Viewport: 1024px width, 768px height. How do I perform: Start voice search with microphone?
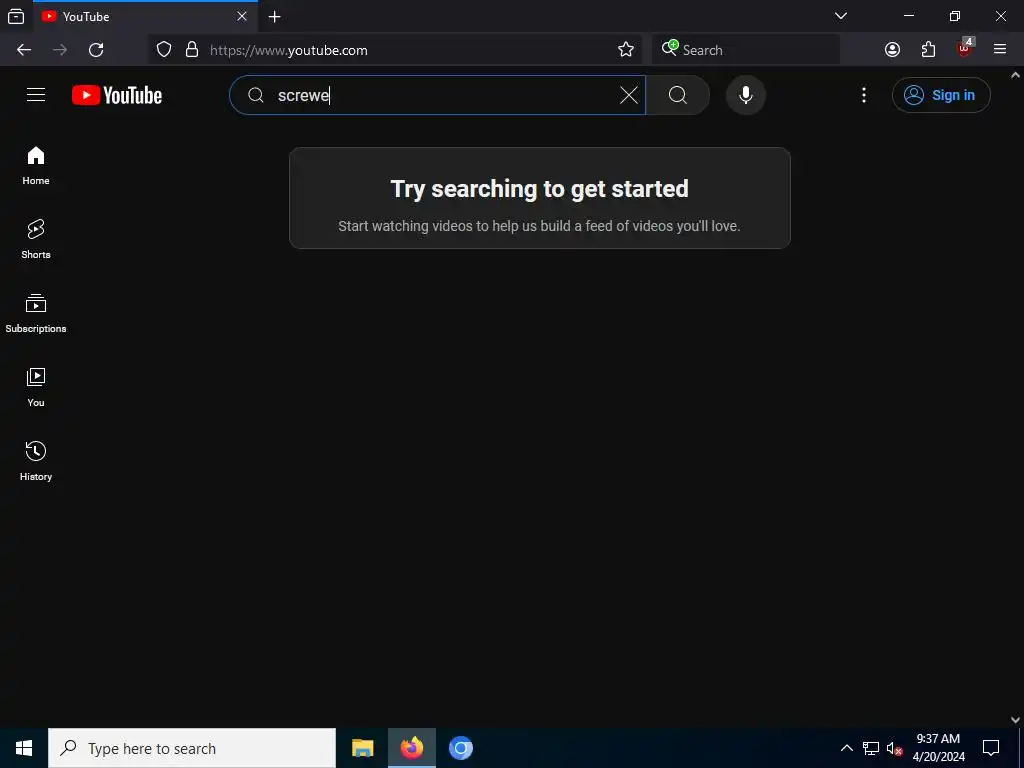point(745,95)
